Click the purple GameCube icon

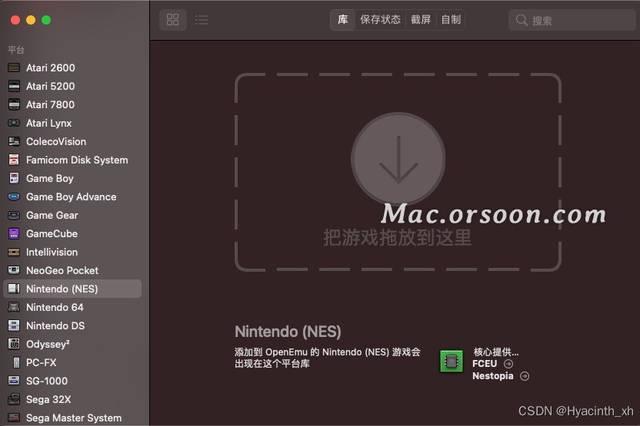tap(14, 233)
